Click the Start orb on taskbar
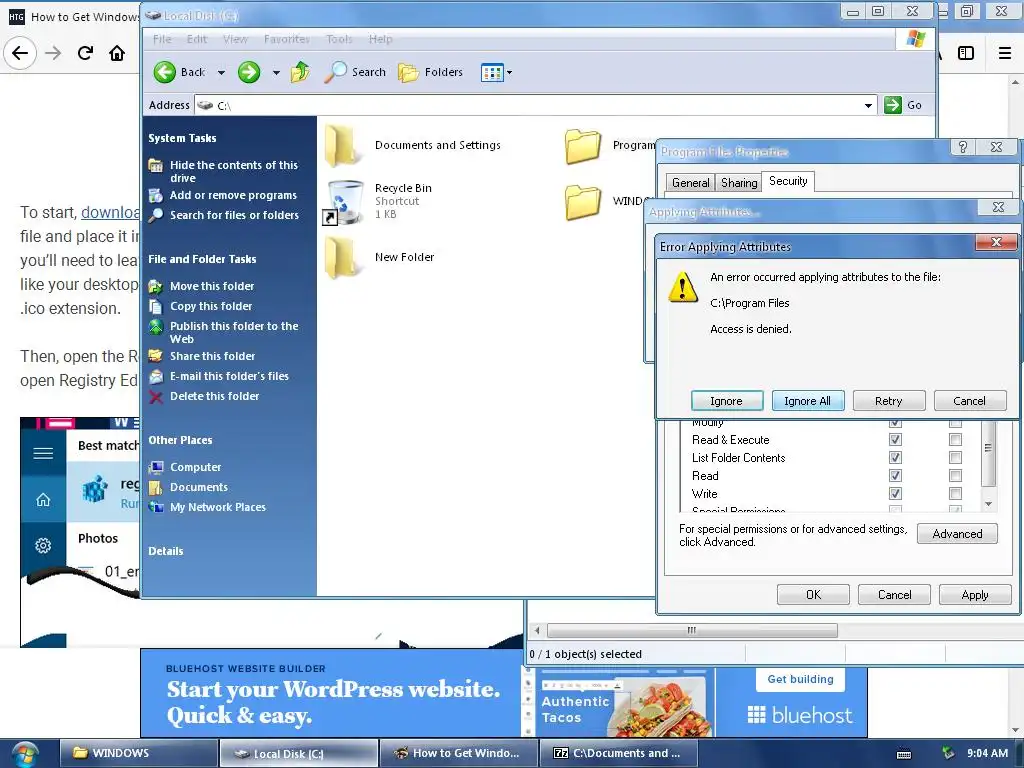This screenshot has height=768, width=1024. click(24, 754)
